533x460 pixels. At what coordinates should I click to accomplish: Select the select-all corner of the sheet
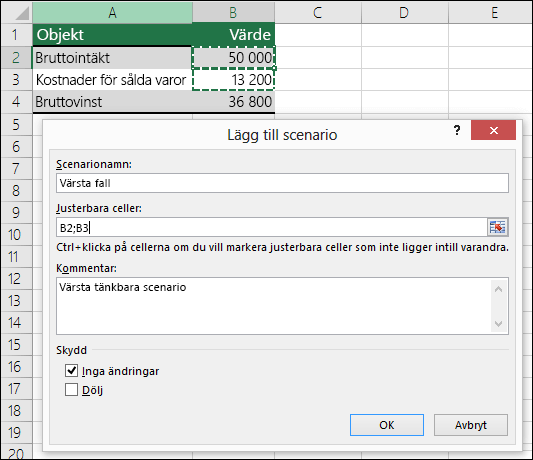point(17,13)
